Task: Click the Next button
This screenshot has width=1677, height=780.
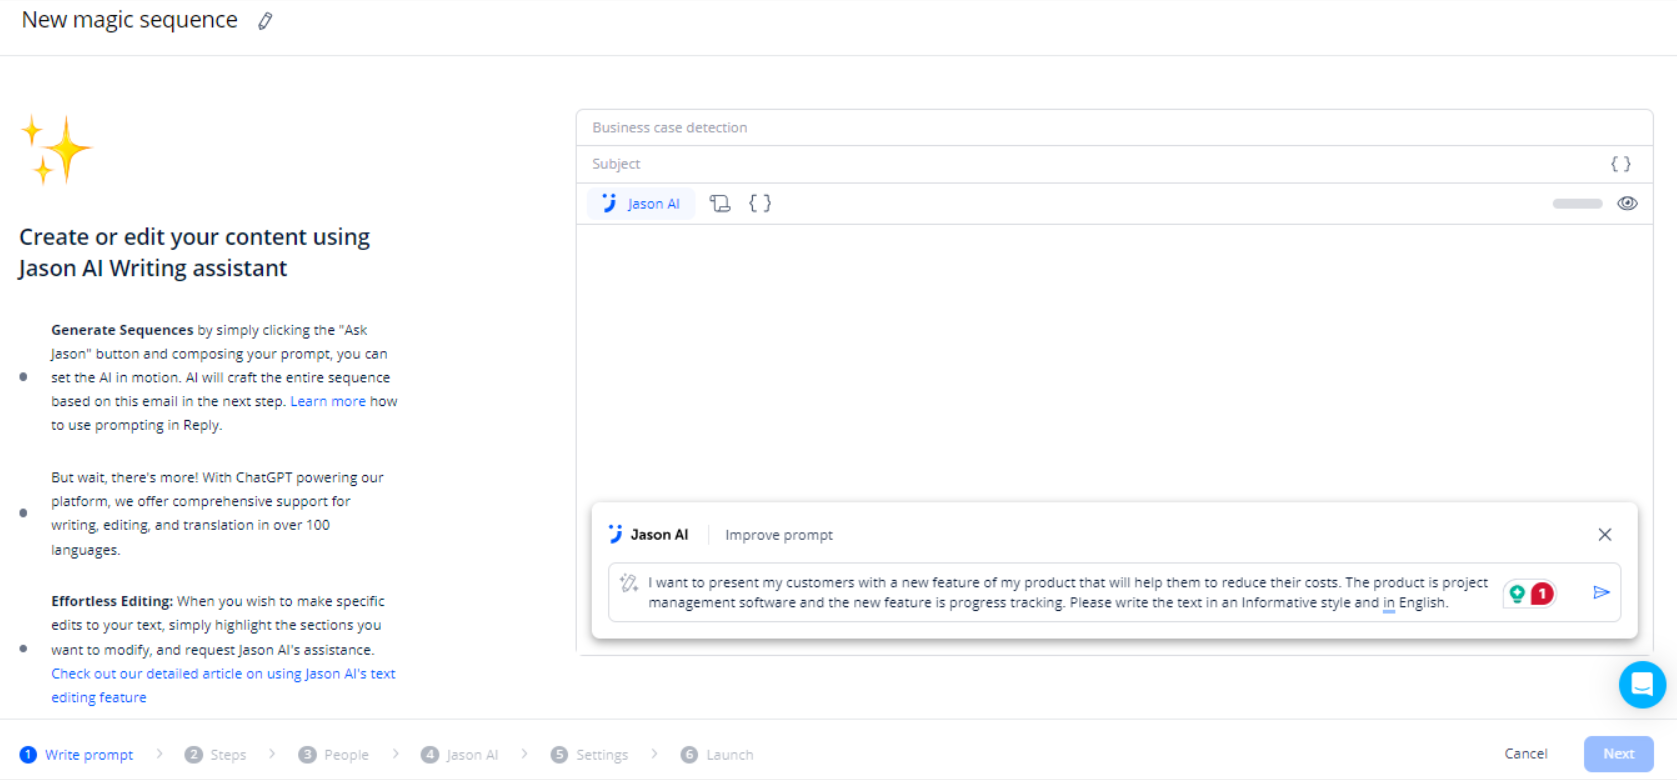Action: pyautogui.click(x=1618, y=754)
